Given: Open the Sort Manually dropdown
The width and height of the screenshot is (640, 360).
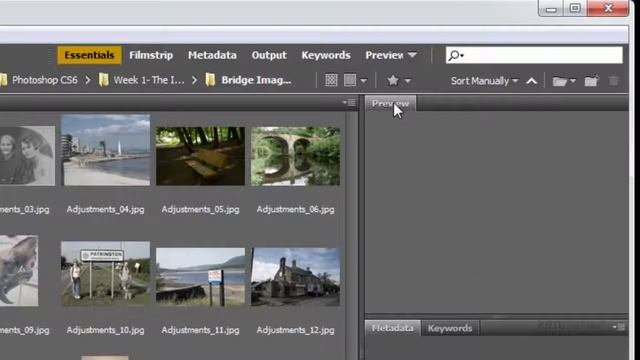Looking at the screenshot, I should 484,81.
